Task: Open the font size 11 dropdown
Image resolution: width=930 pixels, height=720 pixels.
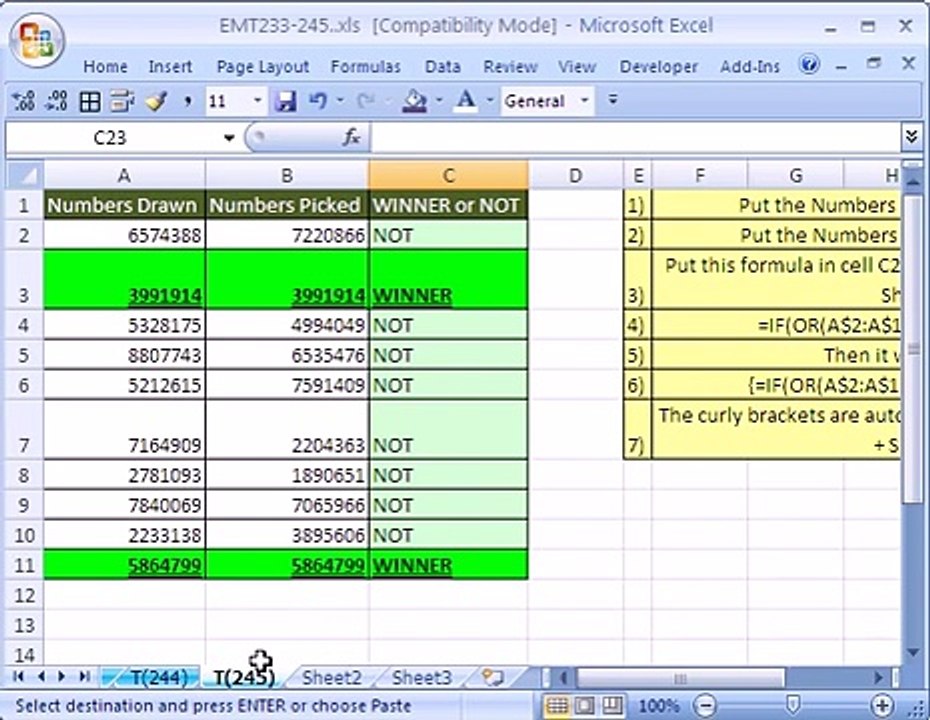Action: pos(257,101)
